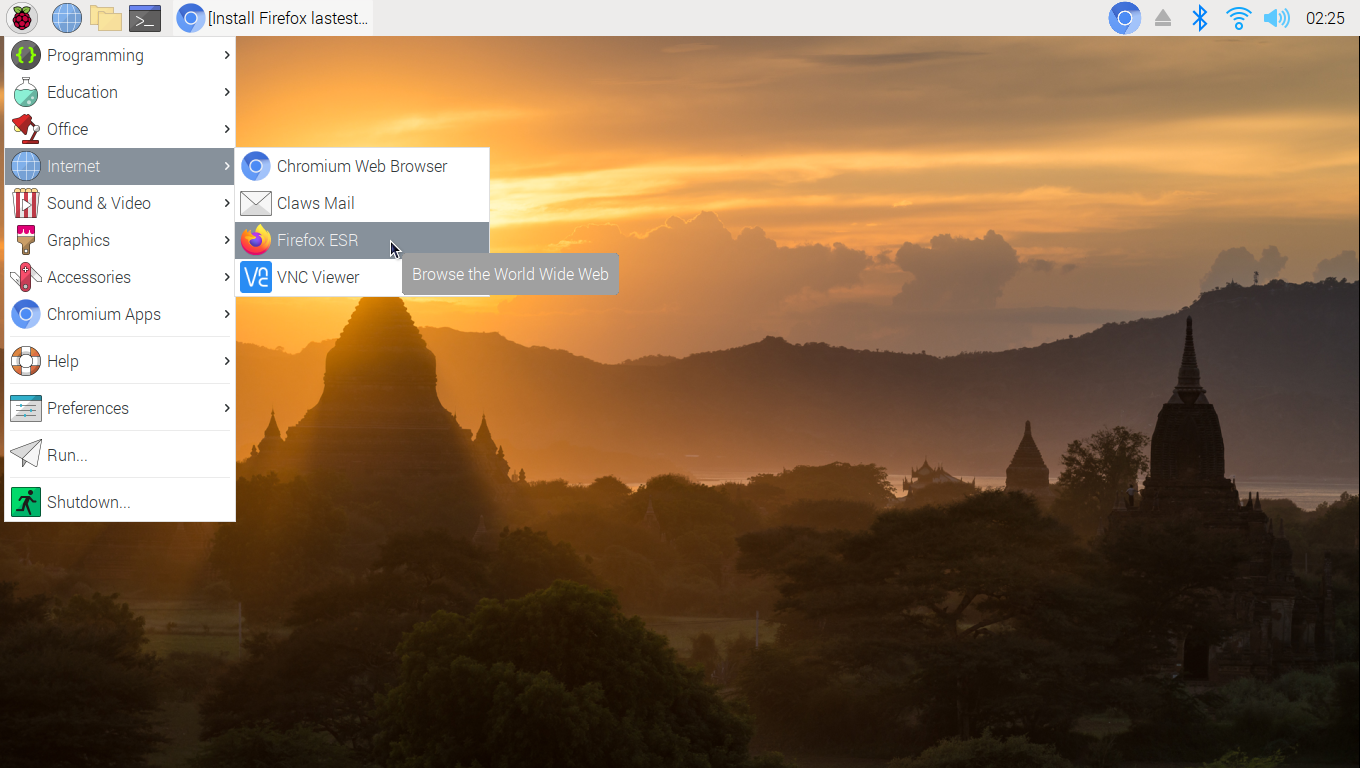Open the Bluetooth status icon
The width and height of the screenshot is (1360, 768).
pyautogui.click(x=1200, y=17)
